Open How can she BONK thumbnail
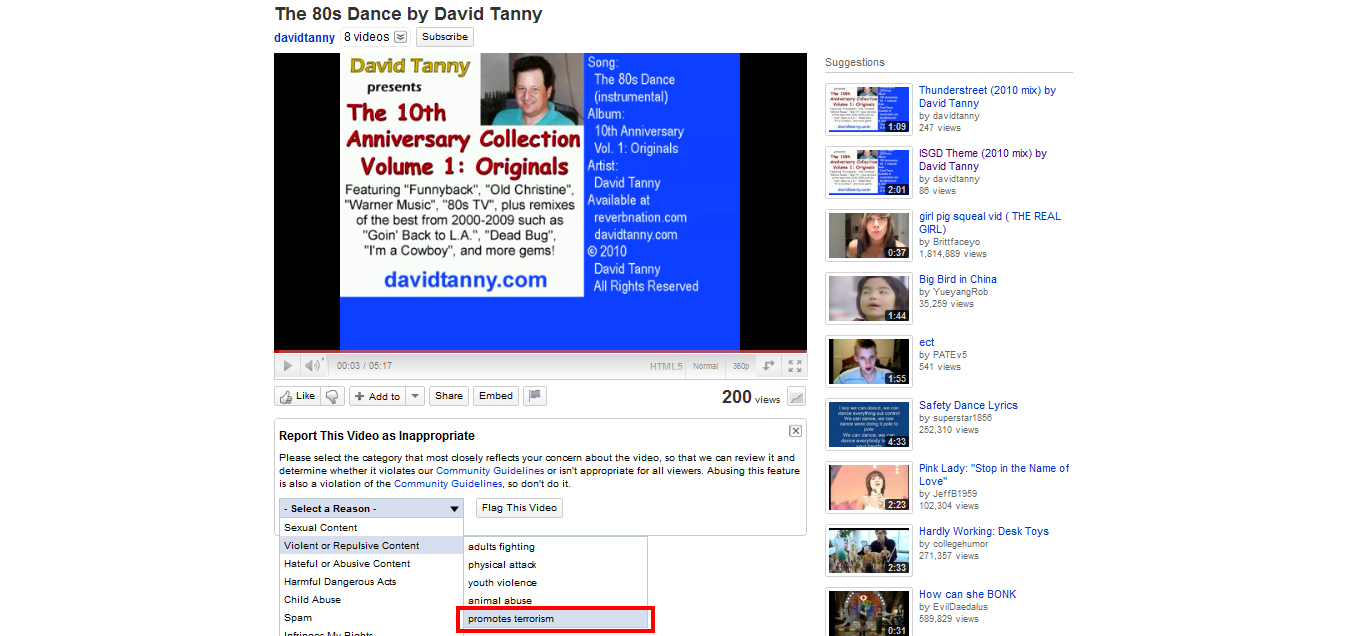Screen dimensions: 1349x636 (869, 612)
